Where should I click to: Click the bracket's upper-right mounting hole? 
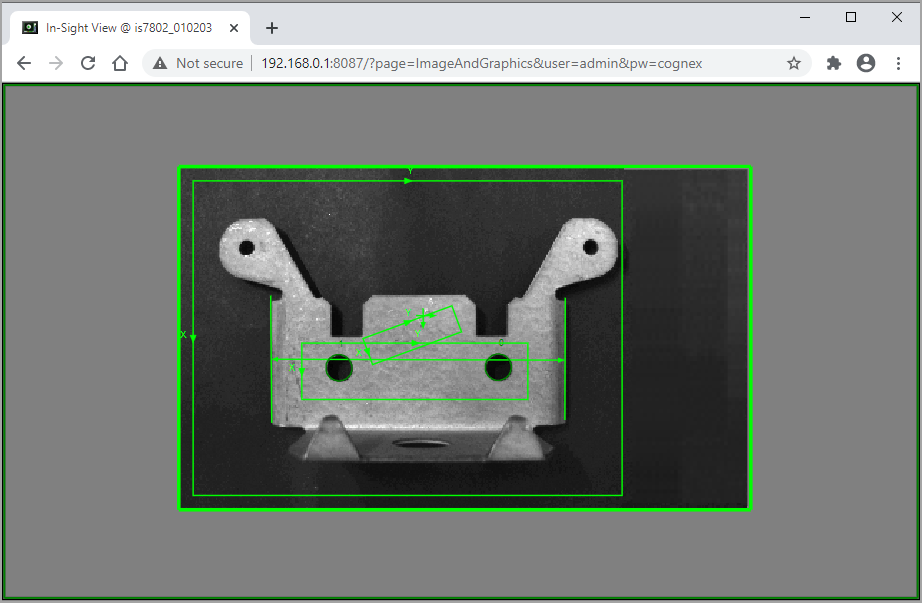(590, 246)
